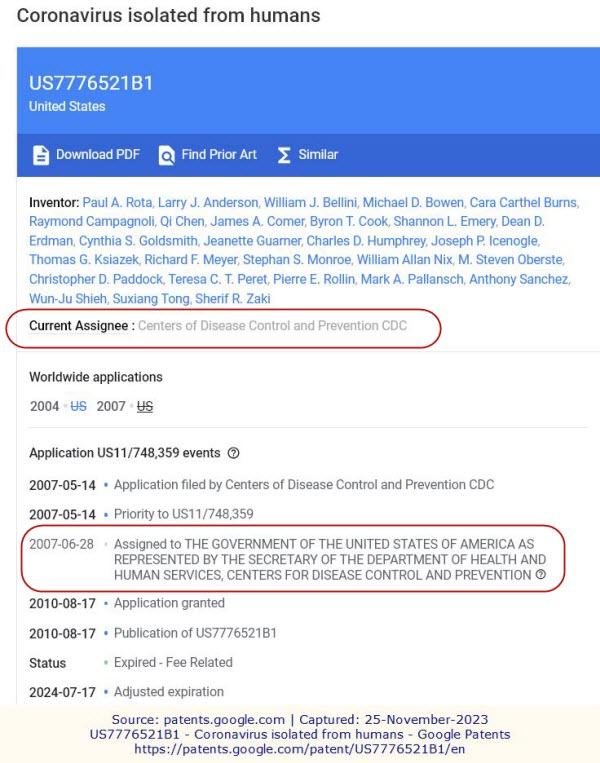Open inventor Cynthia S. Goldsmith link
Viewport: 600px width, 763px height.
tap(138, 241)
